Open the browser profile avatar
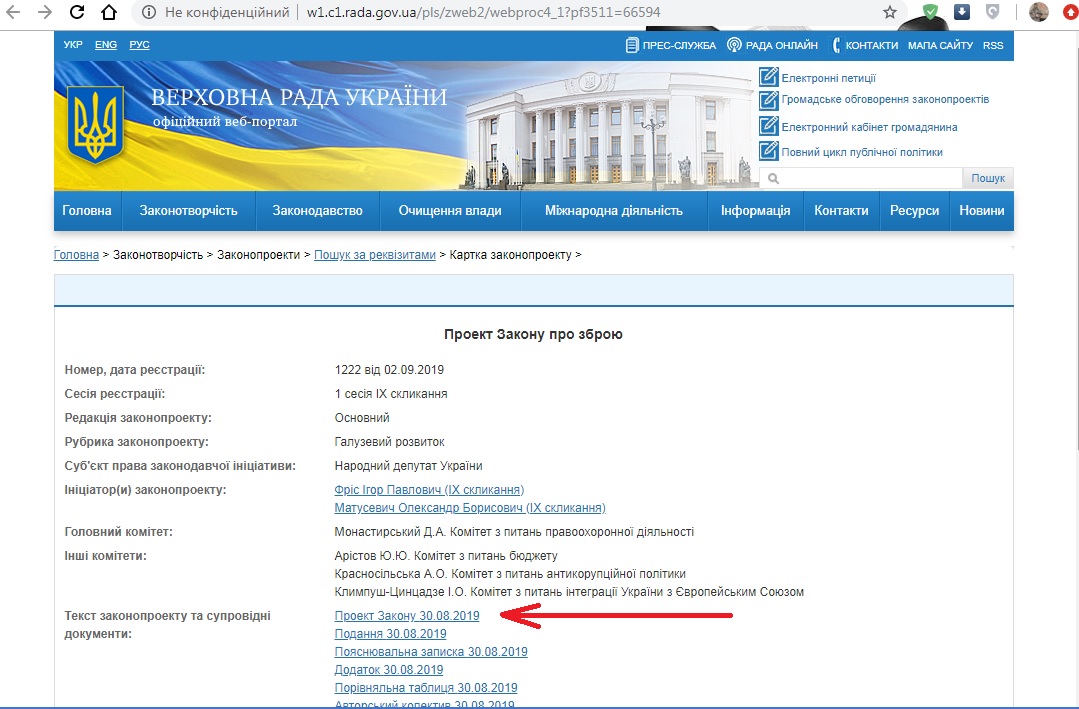Viewport: 1079px width, 709px height. tap(1038, 12)
